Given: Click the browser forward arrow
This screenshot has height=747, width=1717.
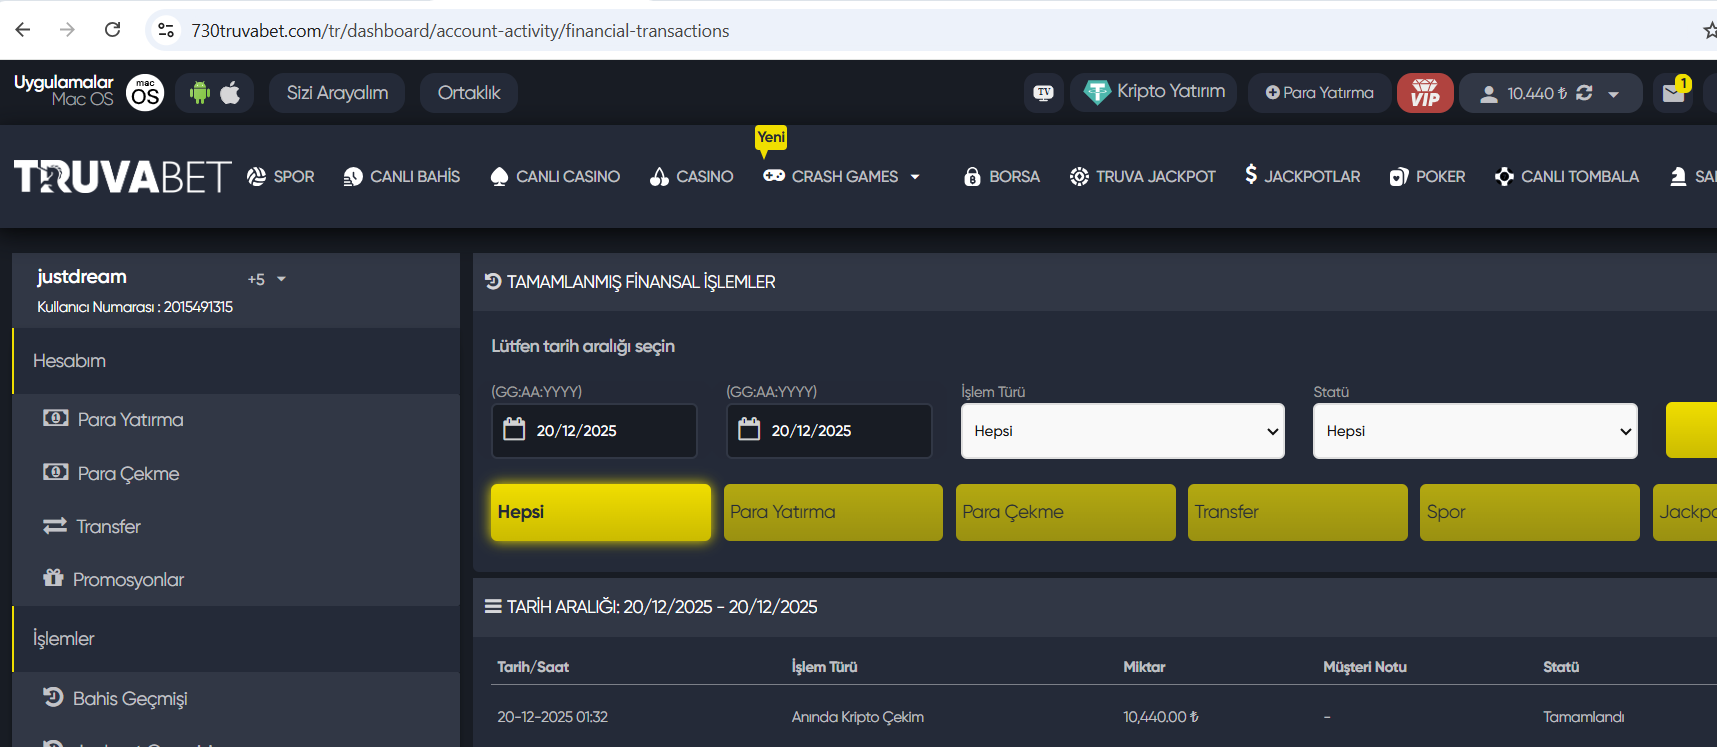Looking at the screenshot, I should click(x=68, y=30).
